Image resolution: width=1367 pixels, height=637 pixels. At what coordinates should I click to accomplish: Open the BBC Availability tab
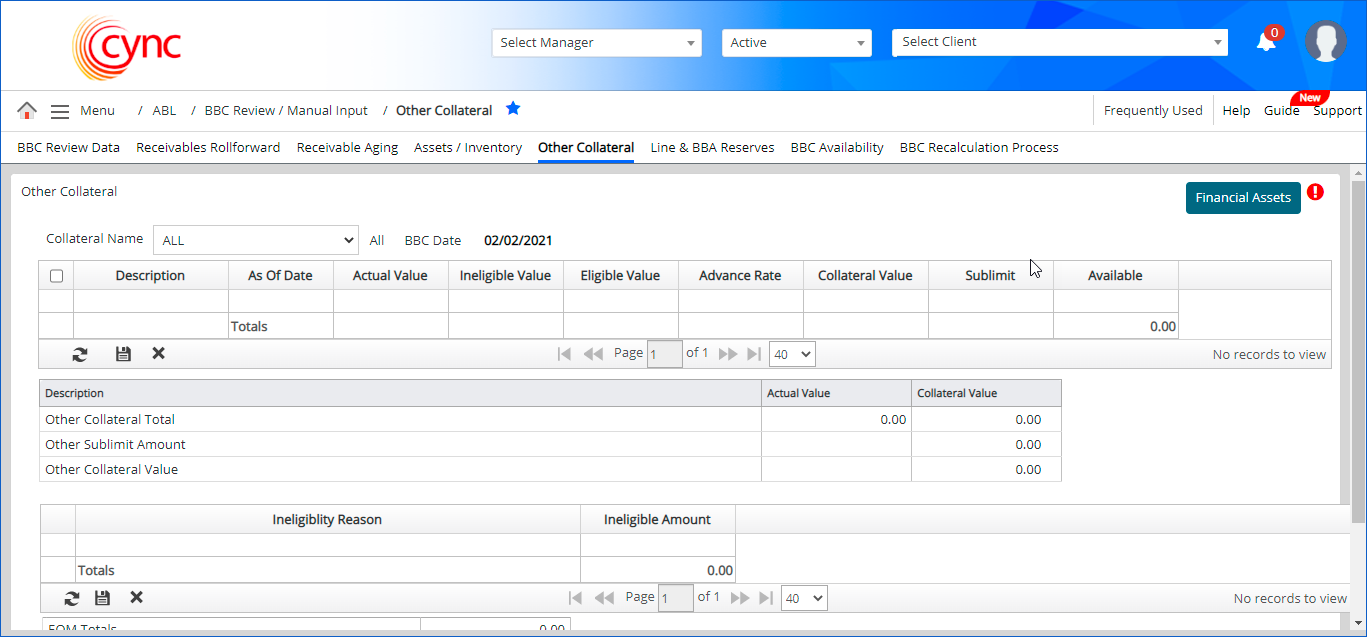click(836, 148)
